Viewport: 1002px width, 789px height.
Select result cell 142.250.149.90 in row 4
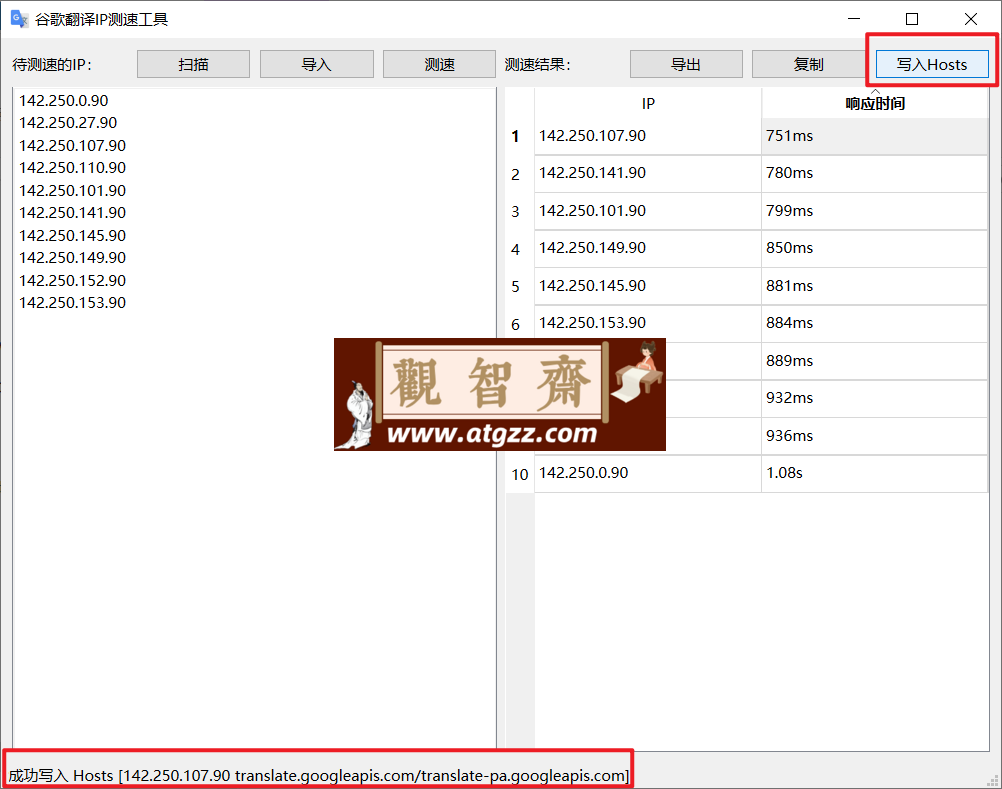[648, 248]
